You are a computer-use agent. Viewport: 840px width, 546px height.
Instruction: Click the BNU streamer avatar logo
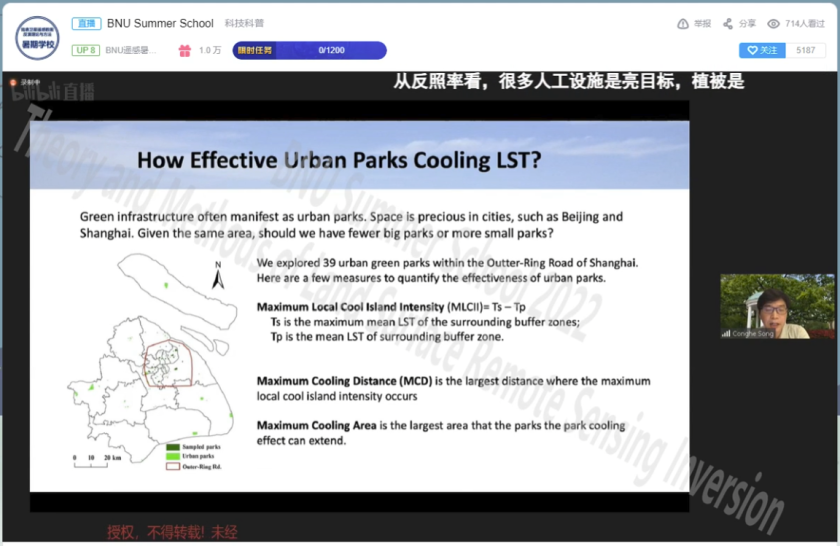coord(37,37)
